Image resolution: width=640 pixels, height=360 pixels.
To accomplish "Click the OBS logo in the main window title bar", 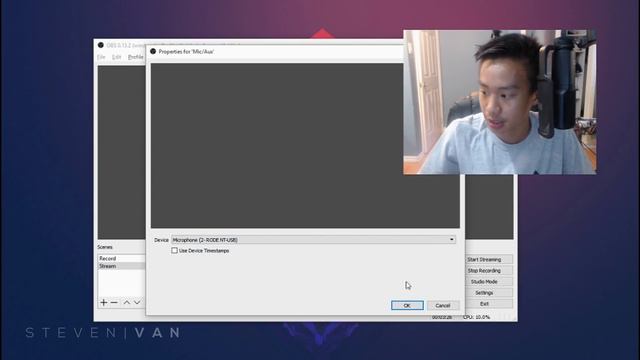I will (101, 45).
